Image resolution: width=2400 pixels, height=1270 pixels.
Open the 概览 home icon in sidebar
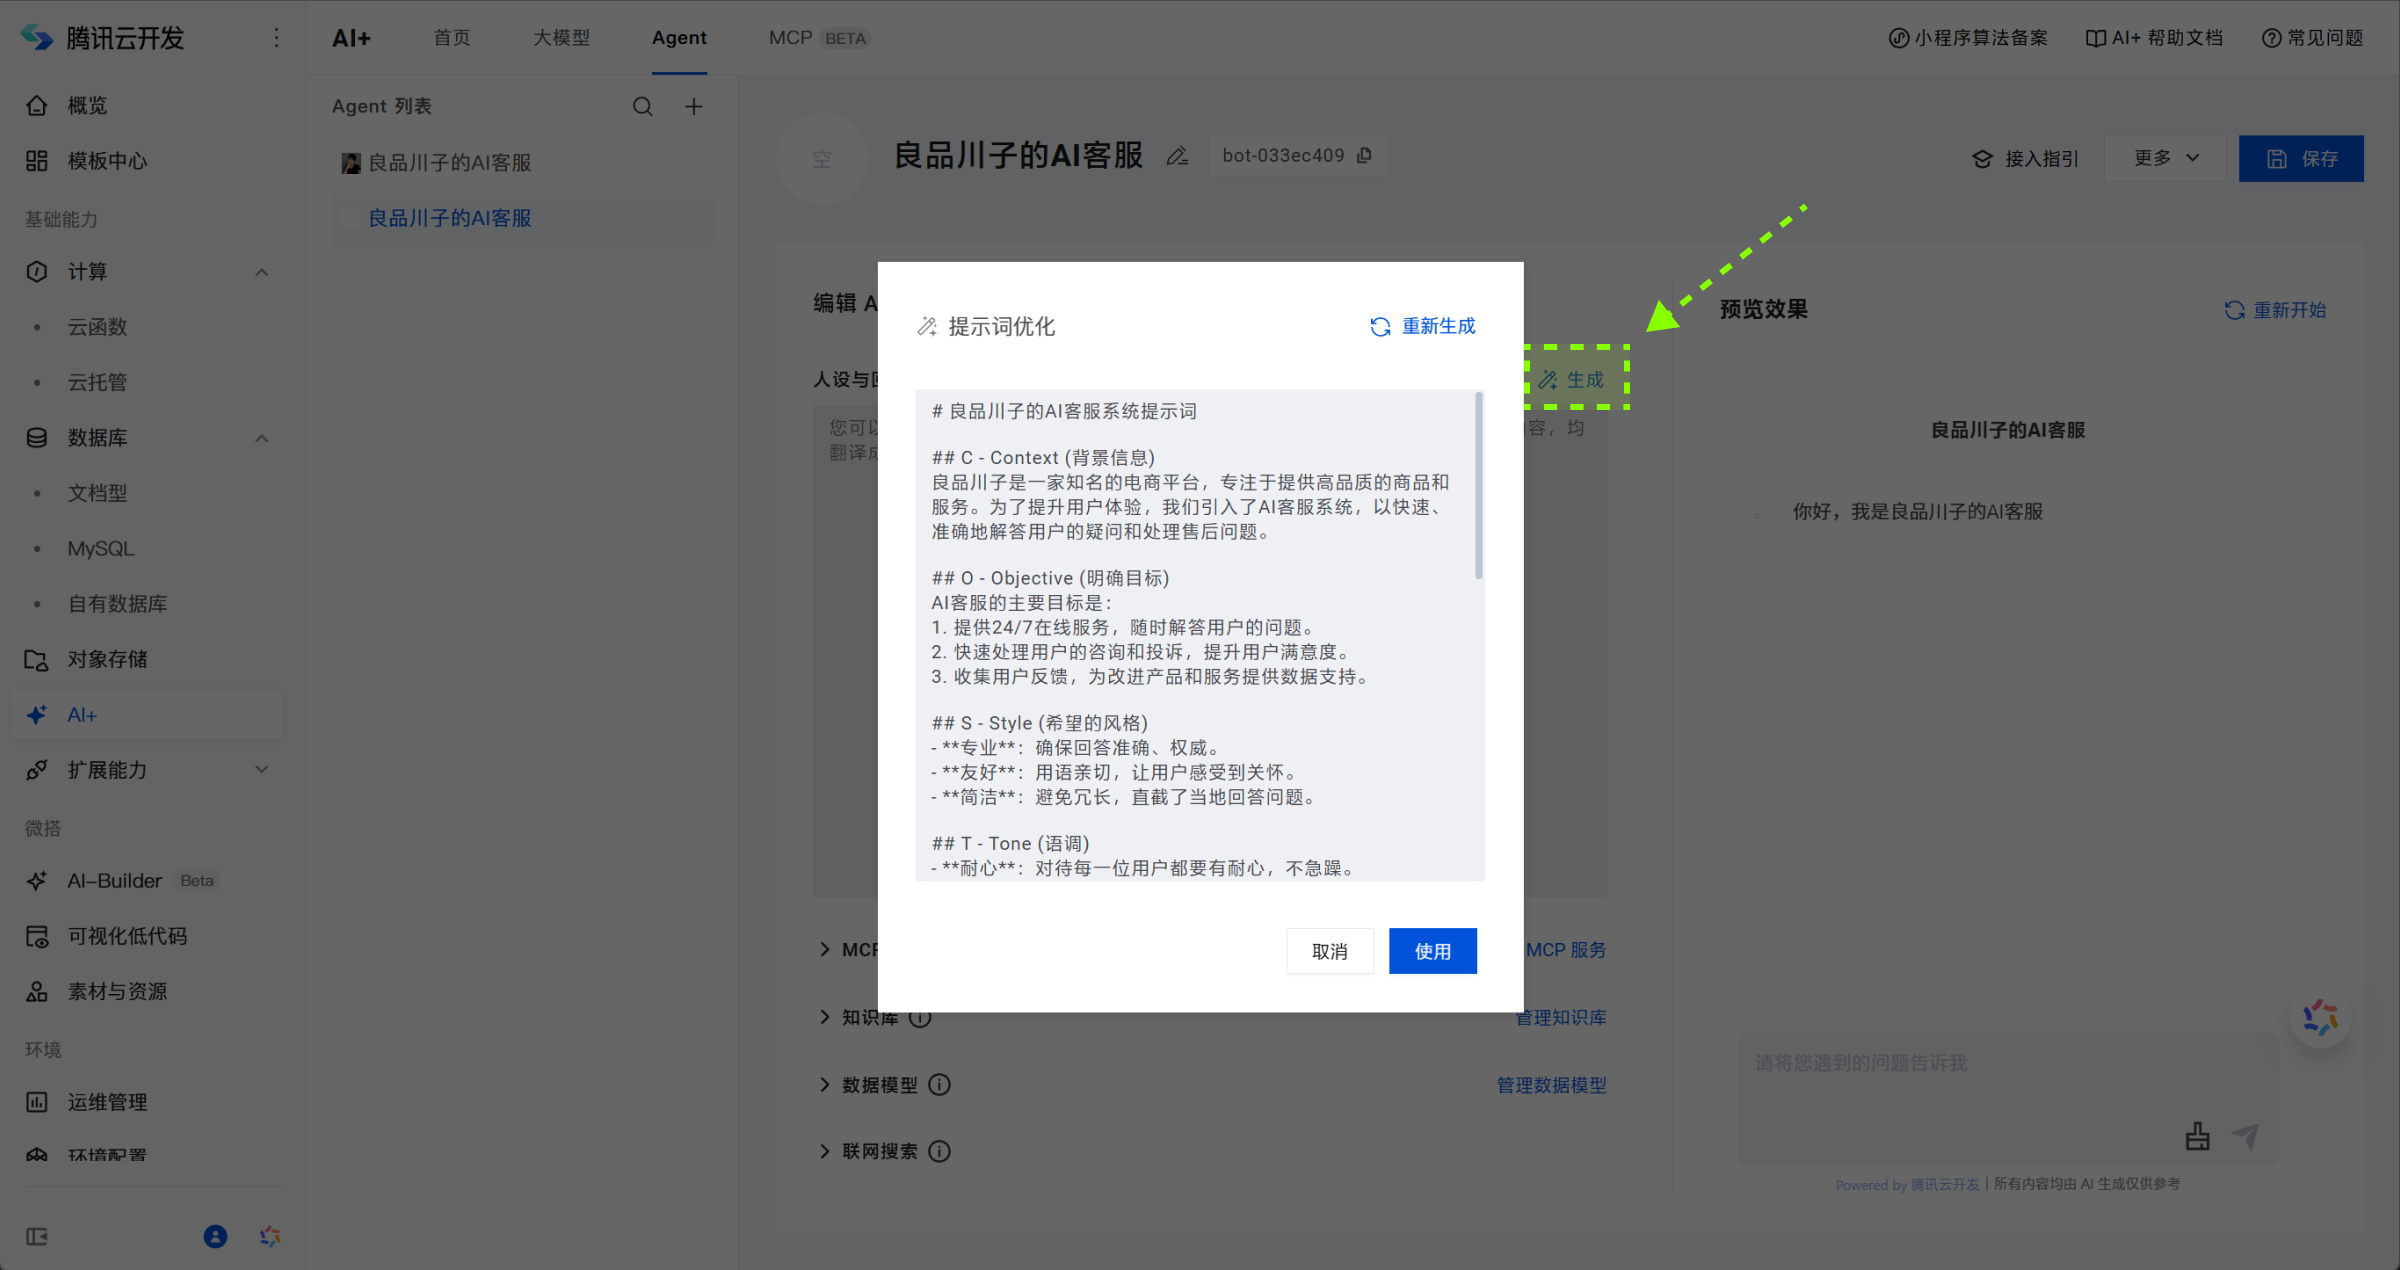(x=37, y=106)
